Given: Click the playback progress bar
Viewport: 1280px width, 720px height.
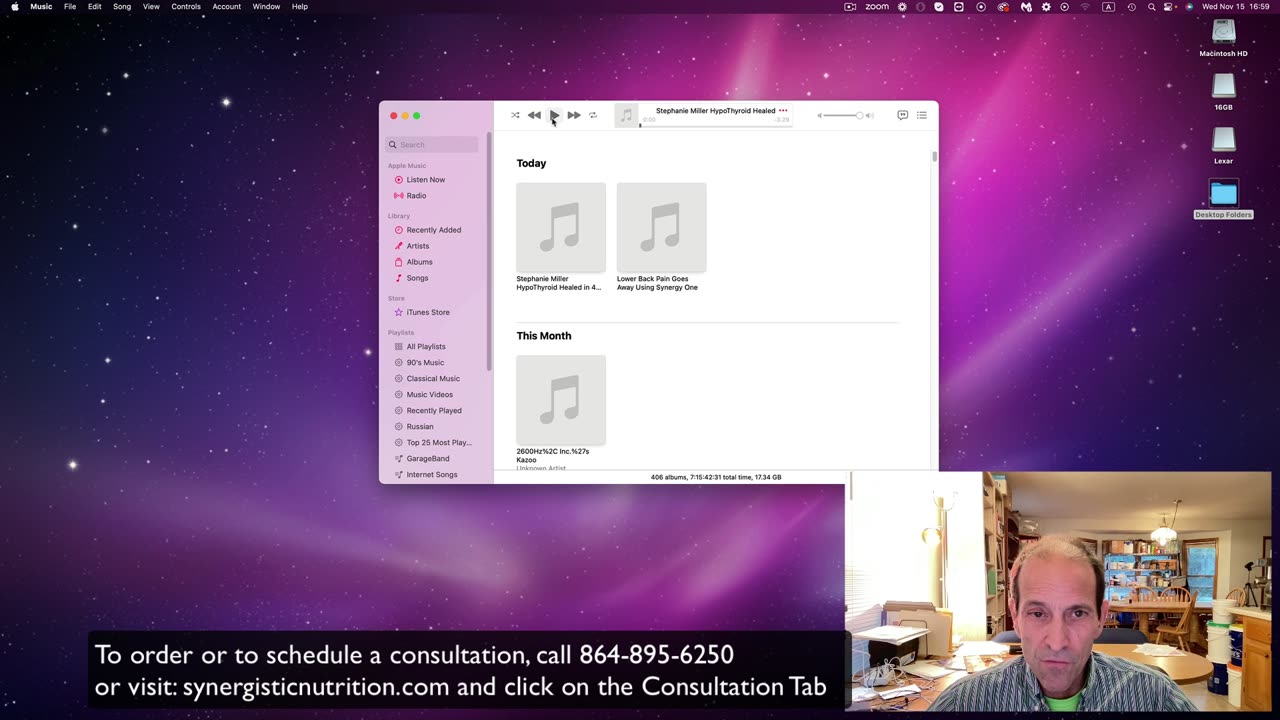Looking at the screenshot, I should click(x=715, y=125).
